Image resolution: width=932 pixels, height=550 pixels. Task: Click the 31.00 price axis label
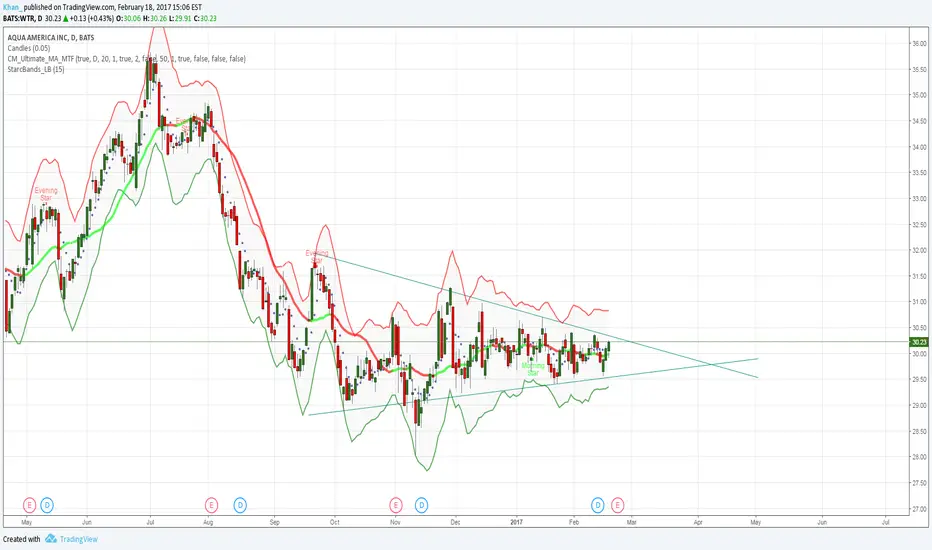(919, 302)
